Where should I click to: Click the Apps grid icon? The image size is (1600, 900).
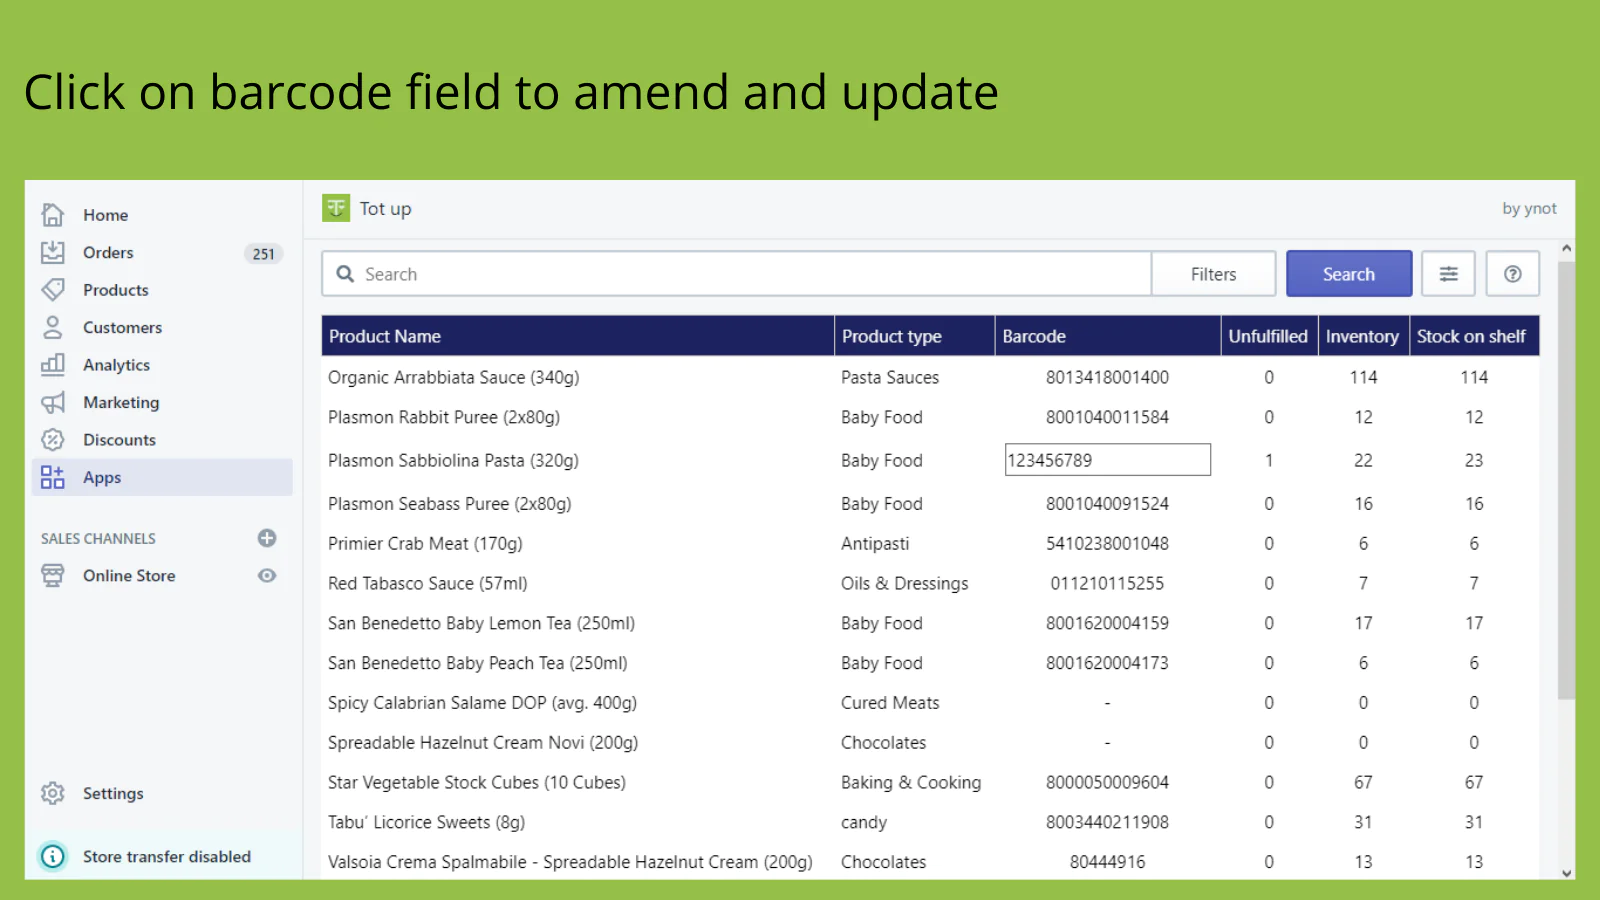53,477
